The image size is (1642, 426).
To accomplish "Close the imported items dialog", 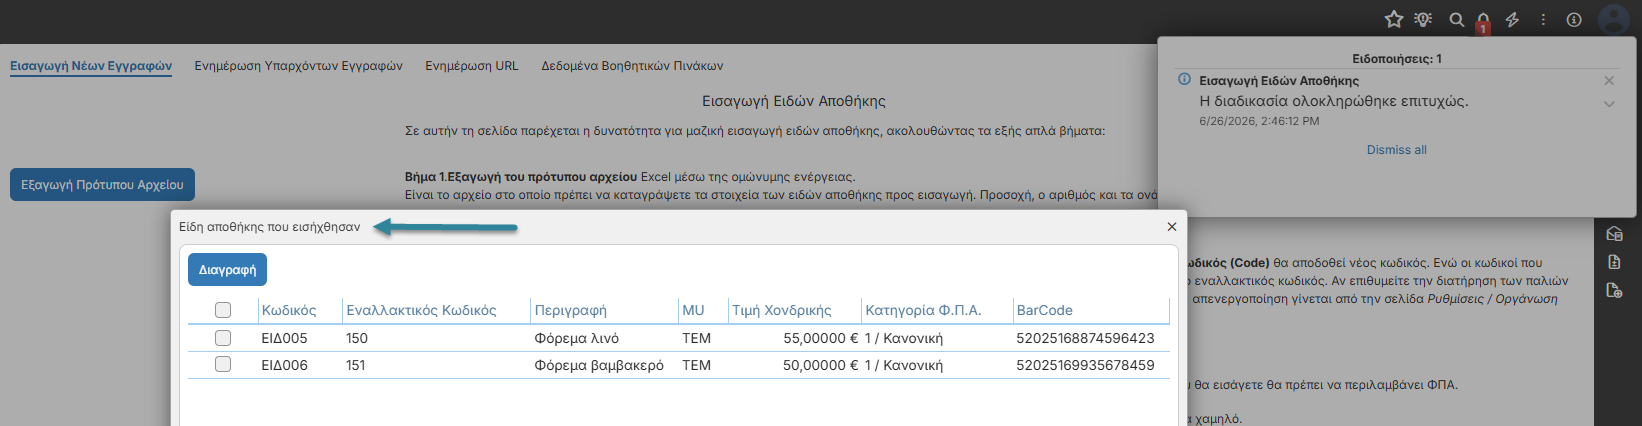I will (x=1172, y=227).
